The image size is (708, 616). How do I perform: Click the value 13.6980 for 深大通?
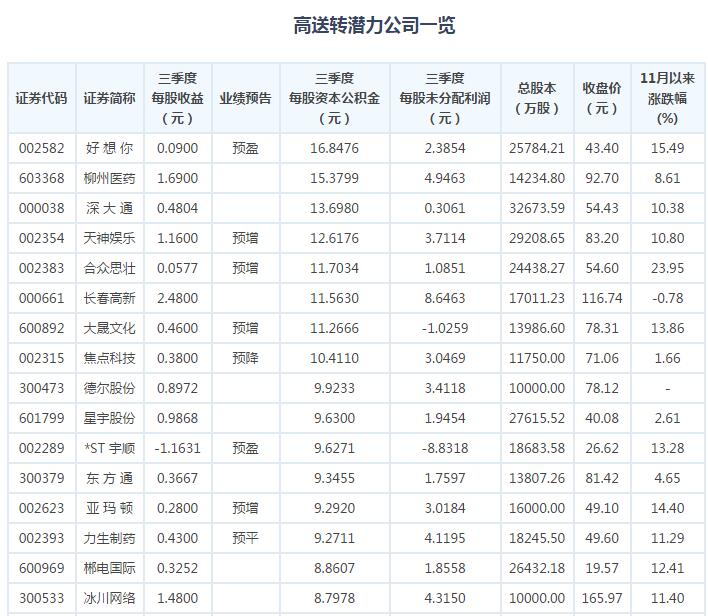[334, 208]
